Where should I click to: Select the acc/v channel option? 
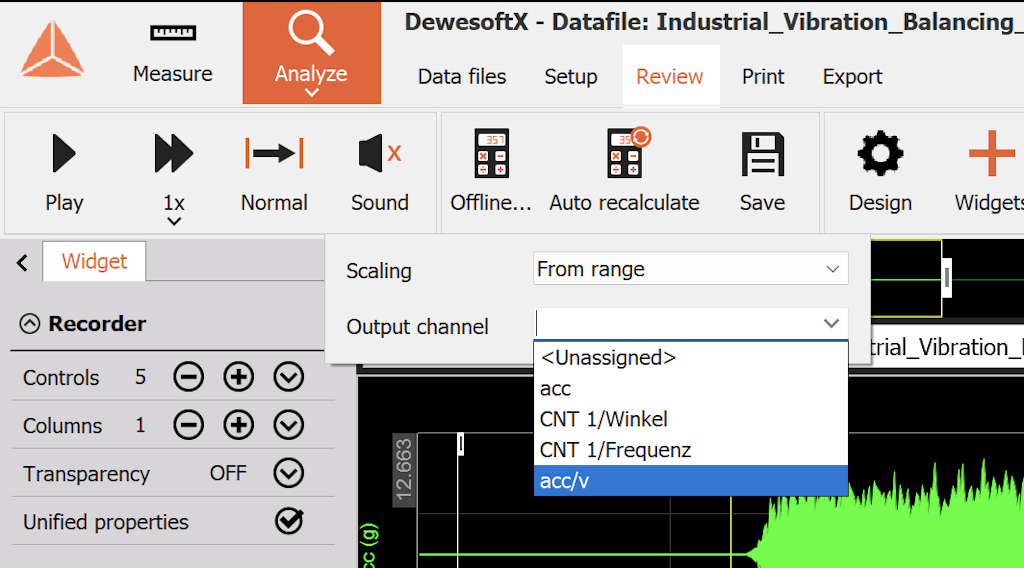click(690, 481)
